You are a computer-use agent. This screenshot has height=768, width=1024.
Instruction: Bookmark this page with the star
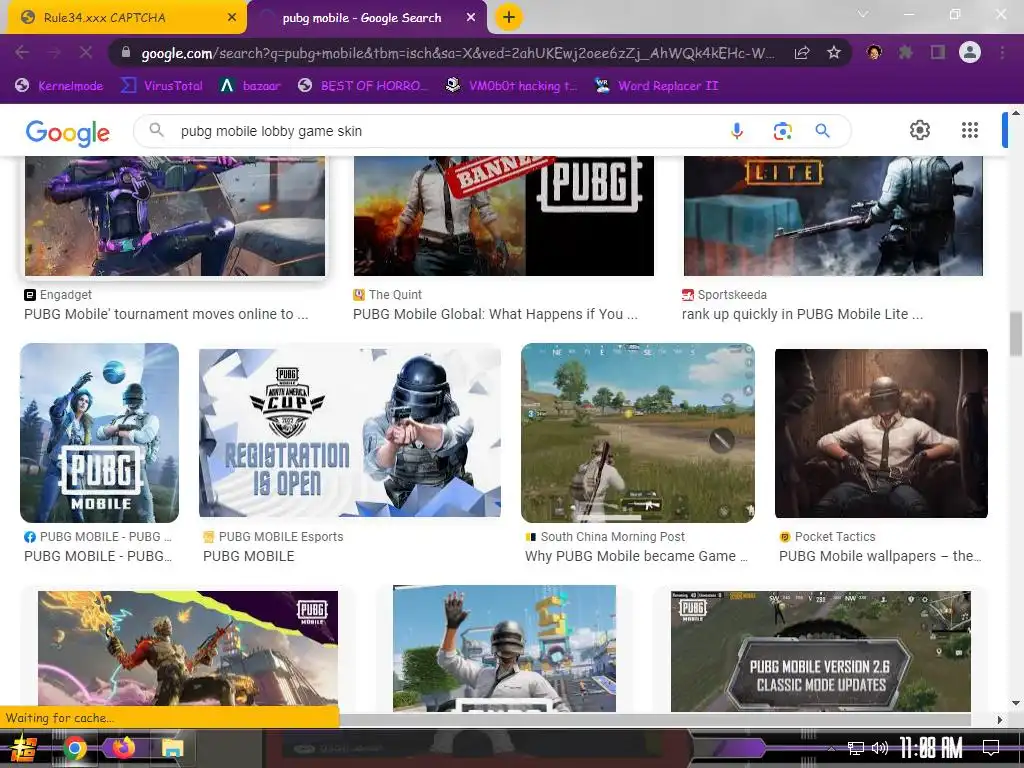pyautogui.click(x=833, y=52)
